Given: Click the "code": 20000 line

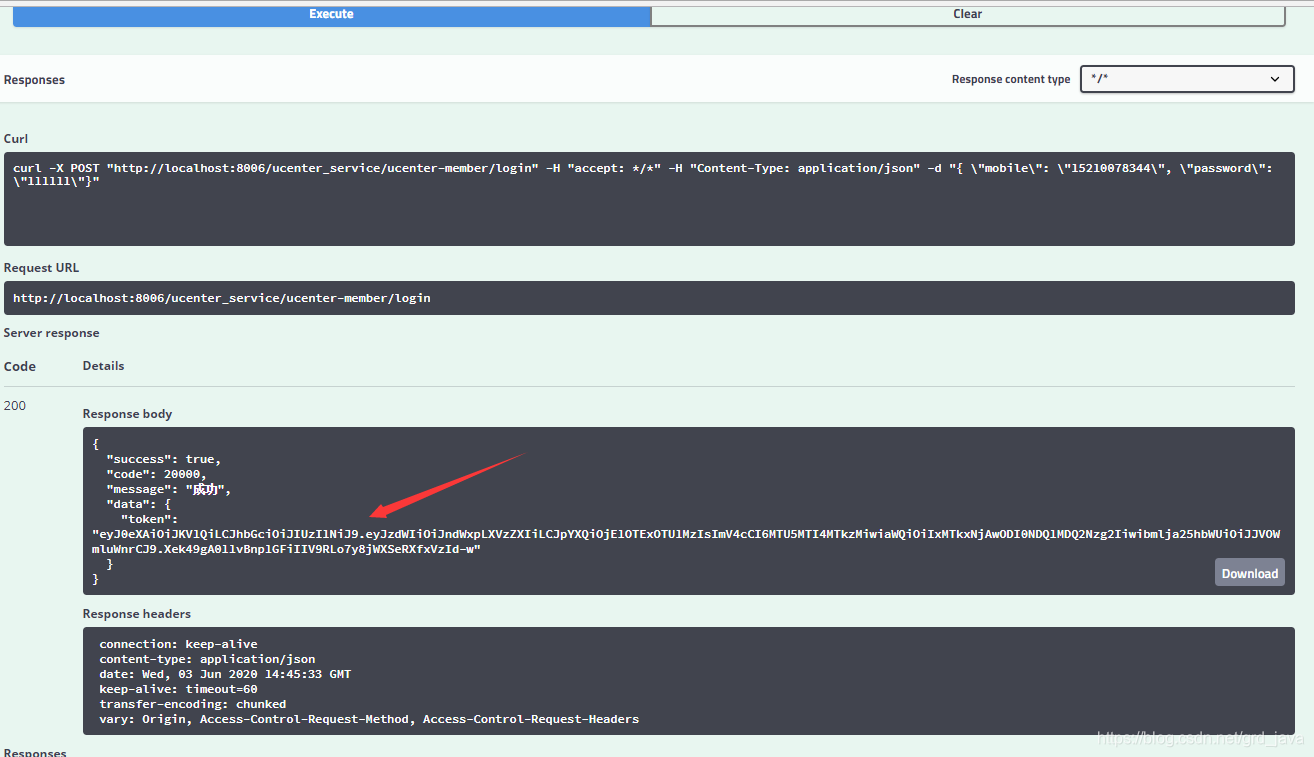Looking at the screenshot, I should point(157,474).
